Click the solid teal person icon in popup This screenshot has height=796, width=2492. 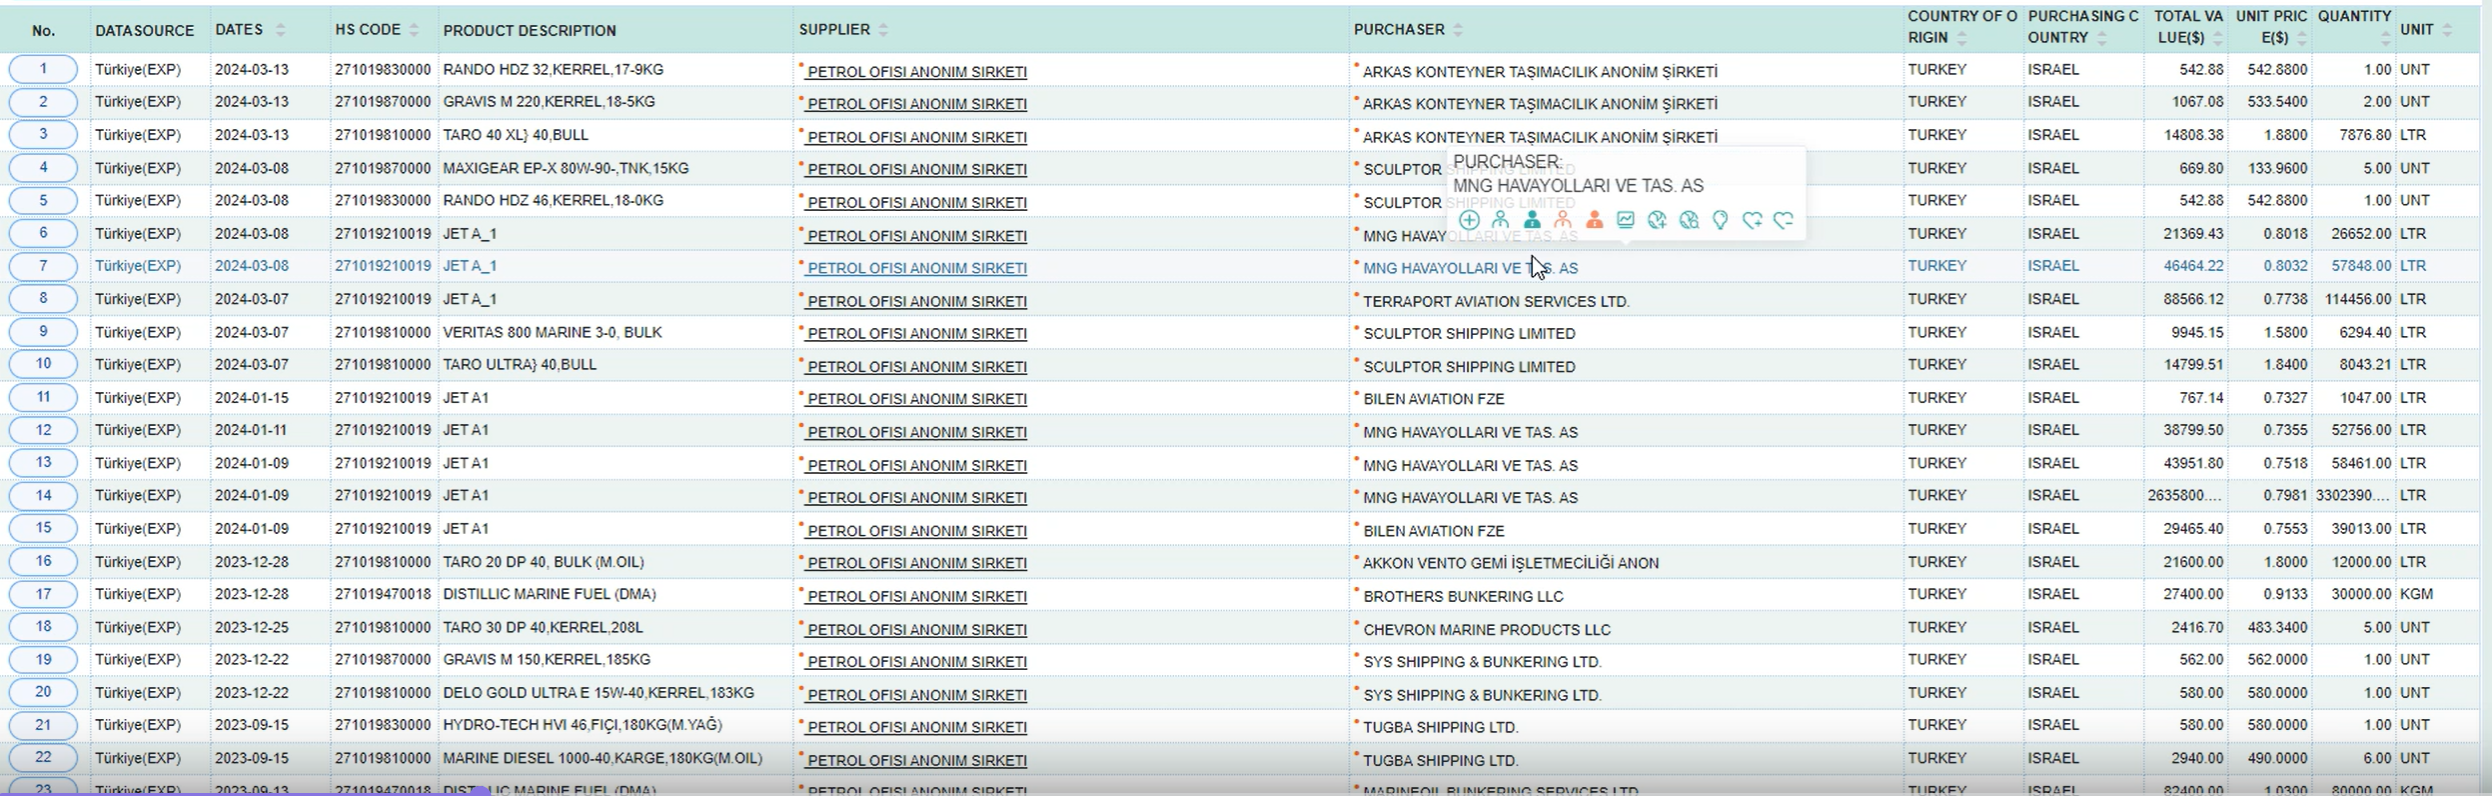(x=1532, y=220)
